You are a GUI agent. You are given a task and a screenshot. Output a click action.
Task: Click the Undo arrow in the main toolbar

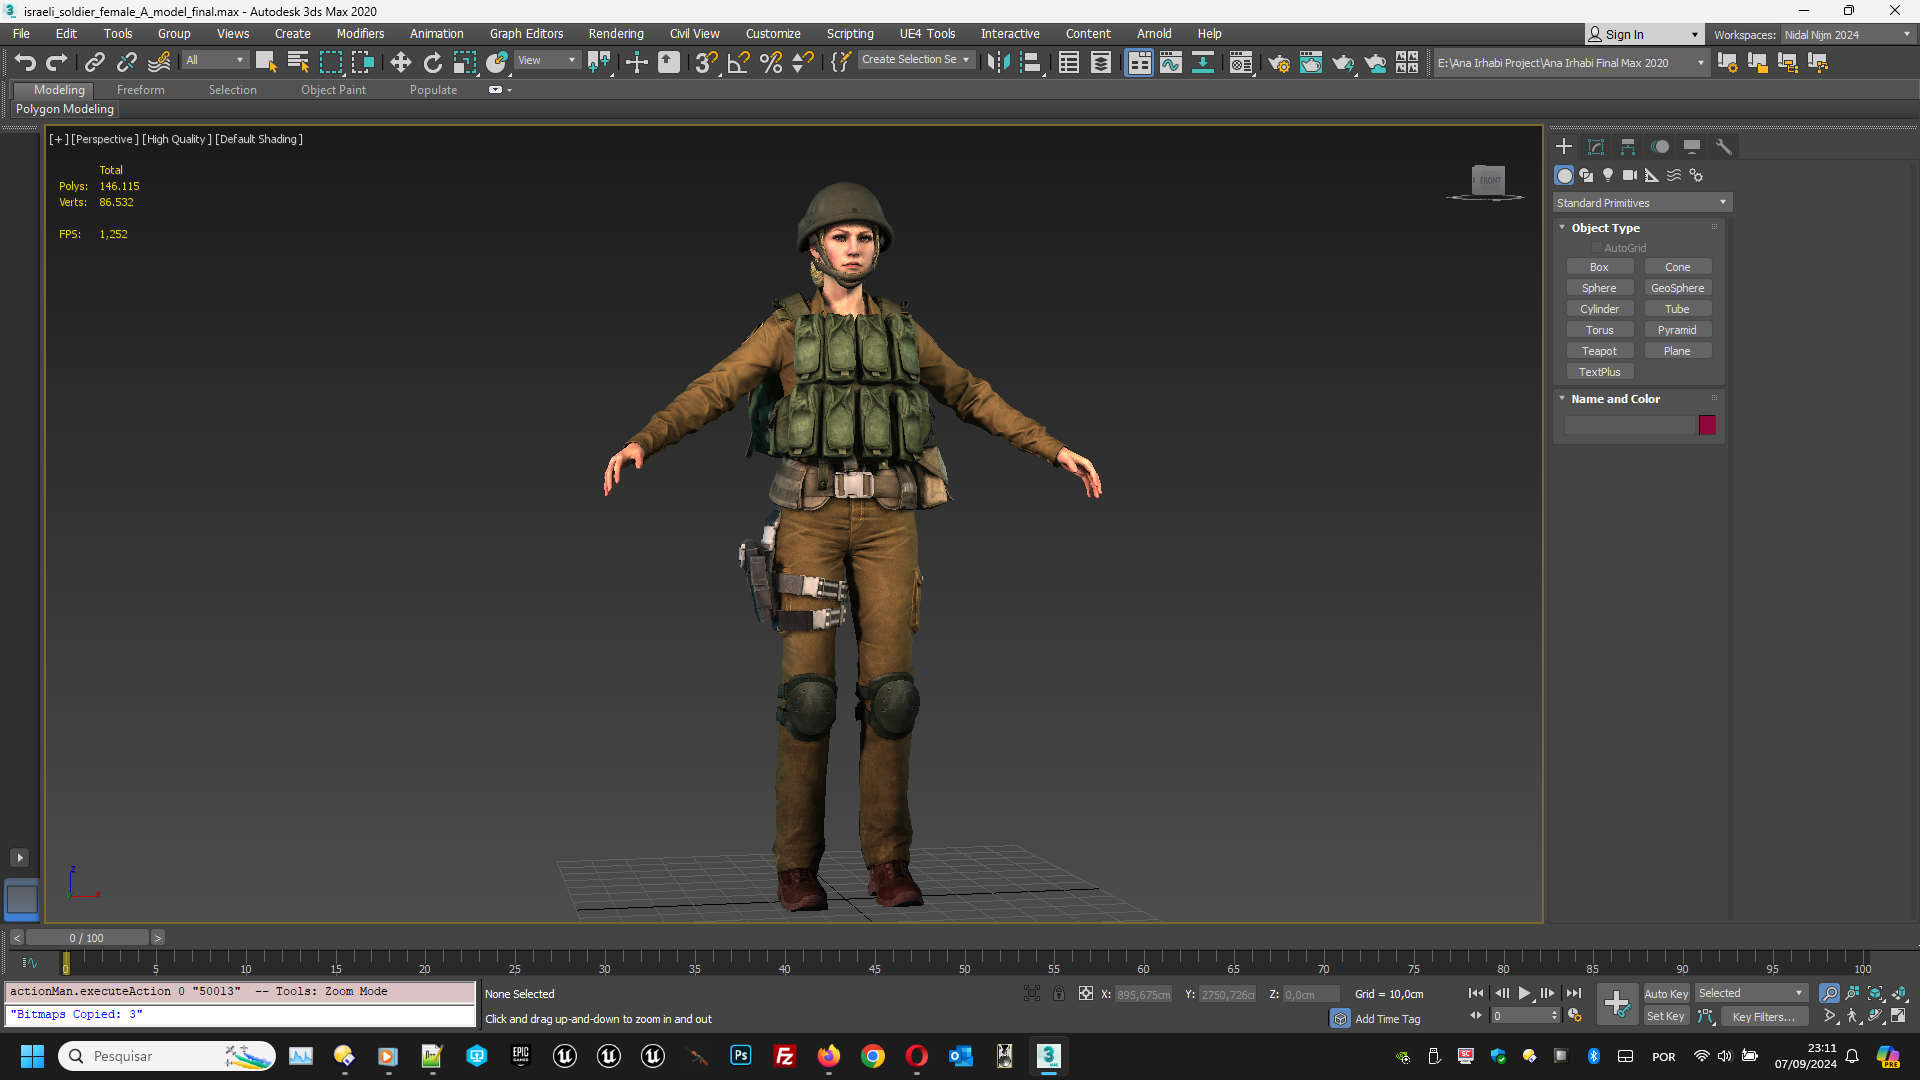(x=25, y=62)
